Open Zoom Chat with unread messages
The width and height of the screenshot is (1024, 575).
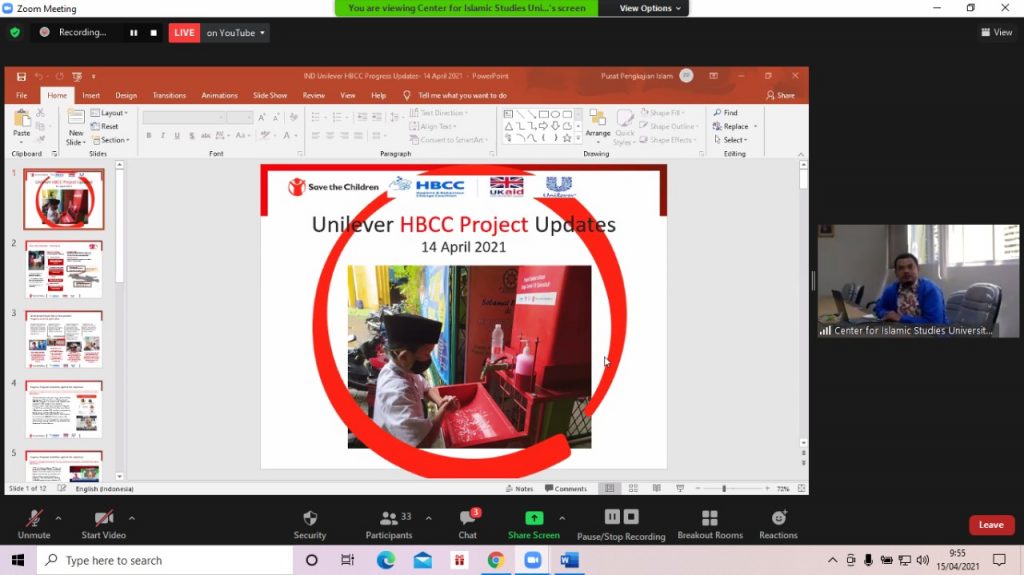point(468,525)
